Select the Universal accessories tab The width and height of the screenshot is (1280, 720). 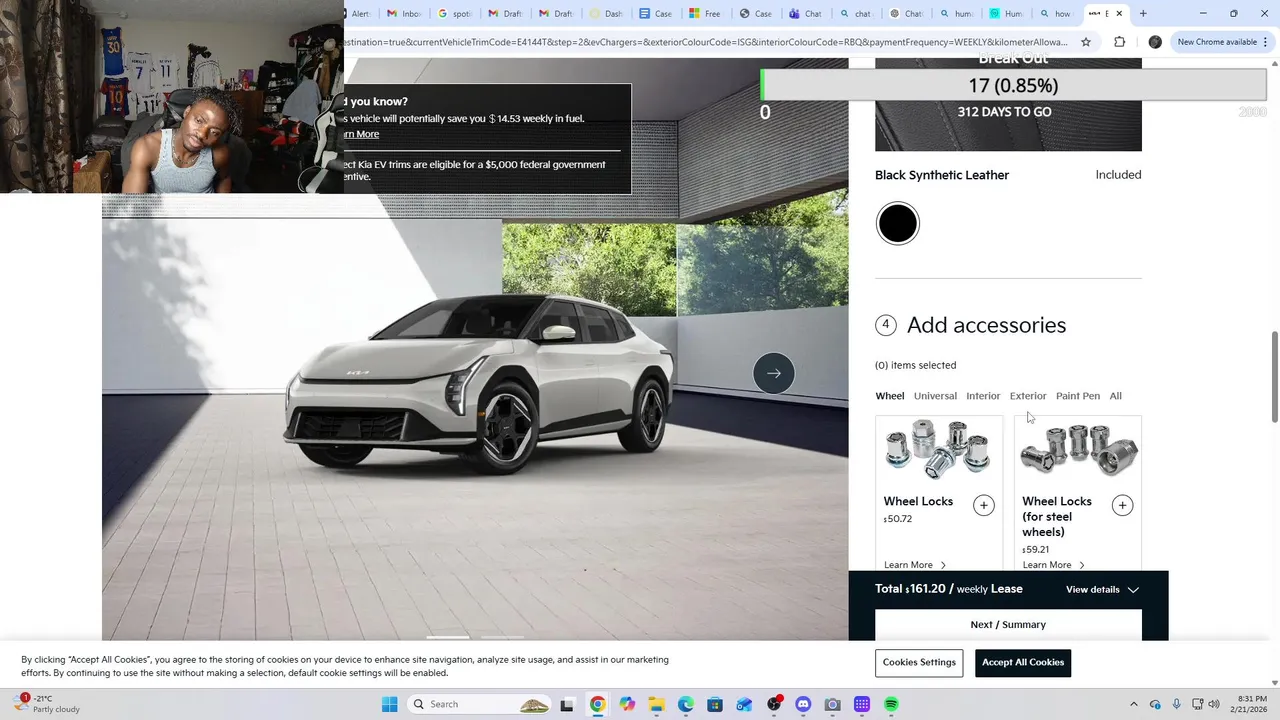click(935, 396)
